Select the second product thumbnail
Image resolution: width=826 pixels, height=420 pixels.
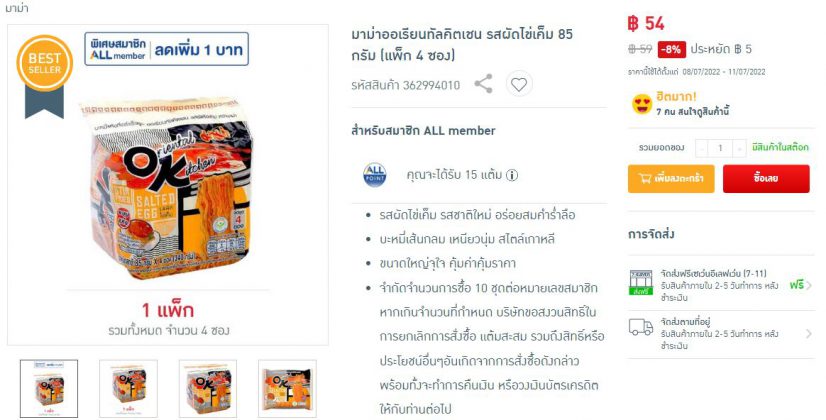(x=128, y=388)
